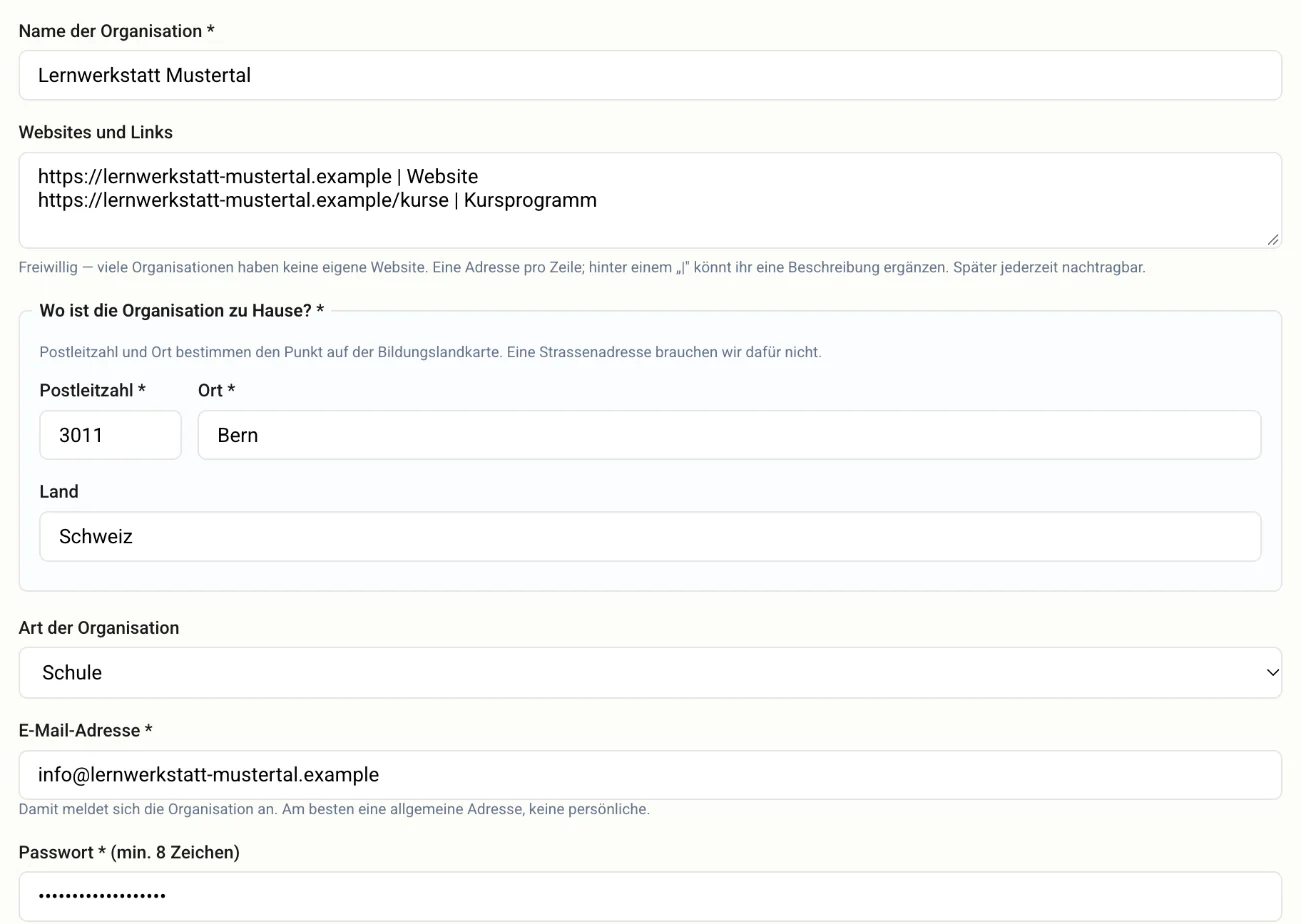The width and height of the screenshot is (1301, 924).
Task: Click the 'Passwort * (min. 8 Zeichen)' label
Action: click(129, 852)
